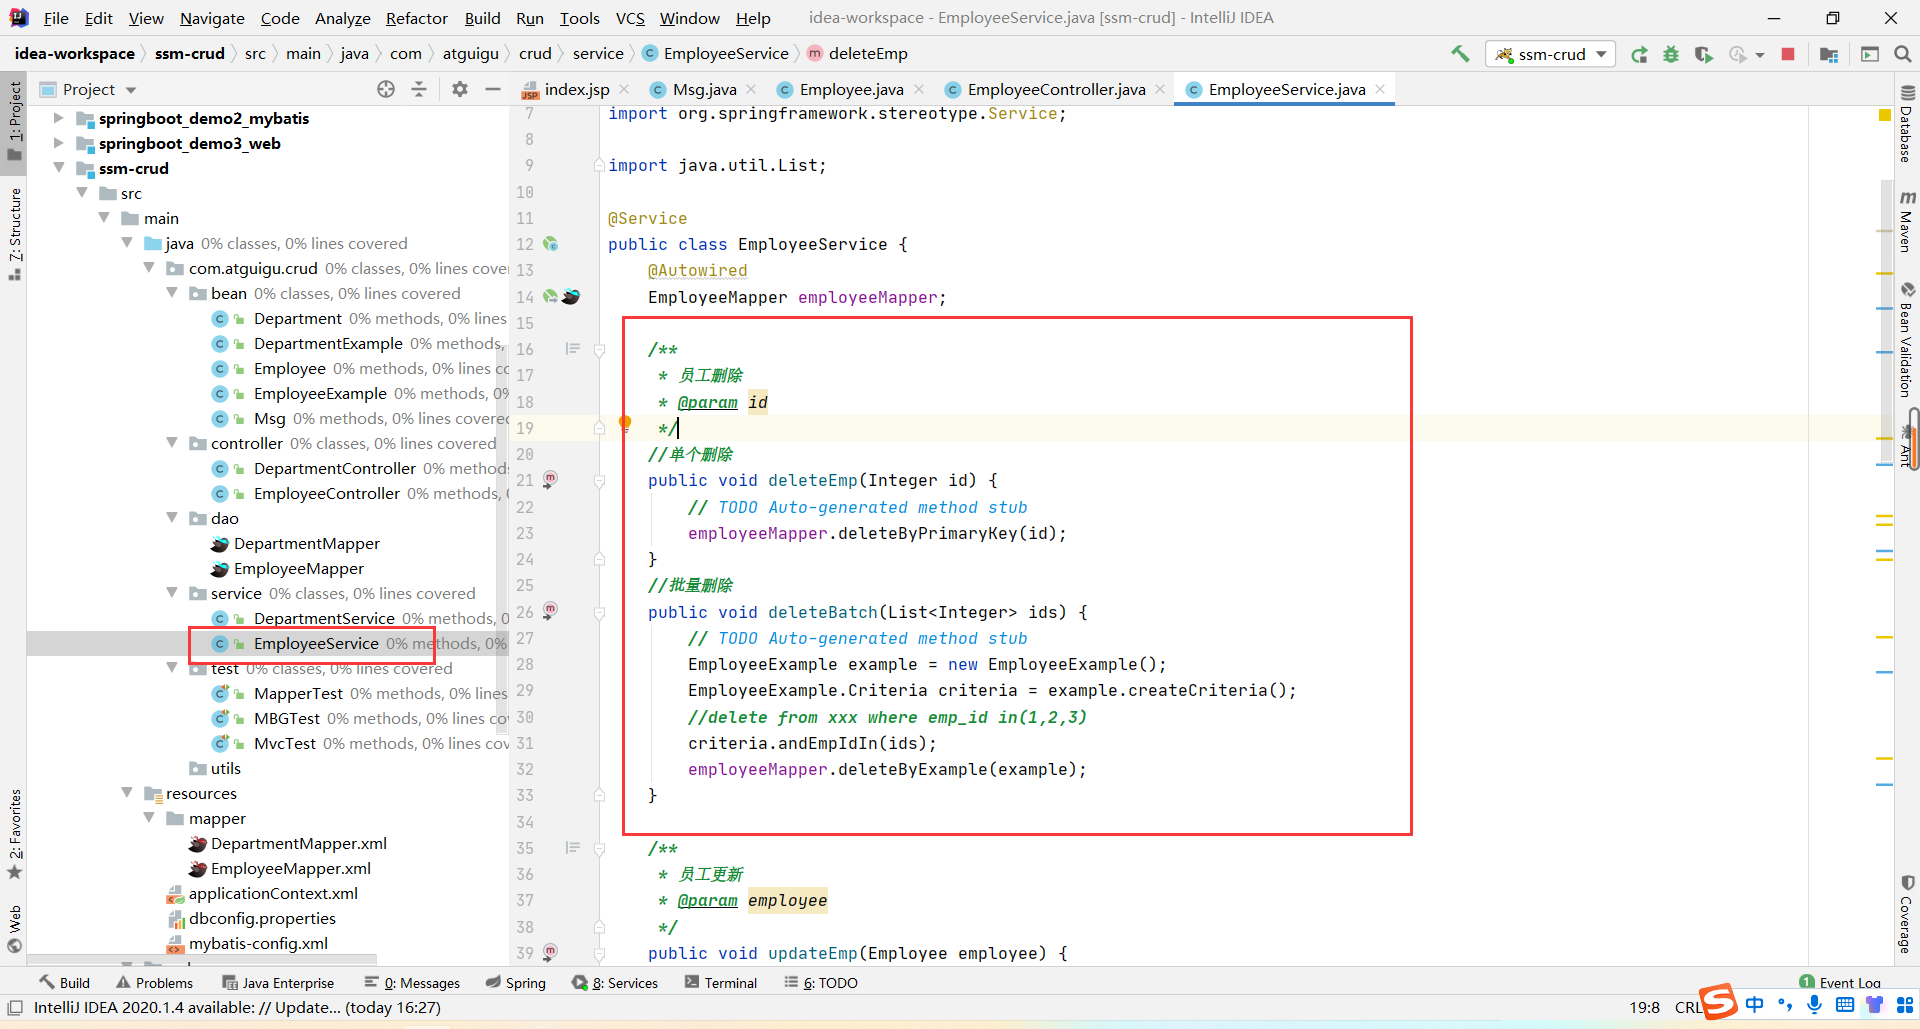The image size is (1920, 1029).
Task: Click the locate-file crosshair icon in Project panel
Action: (x=386, y=89)
